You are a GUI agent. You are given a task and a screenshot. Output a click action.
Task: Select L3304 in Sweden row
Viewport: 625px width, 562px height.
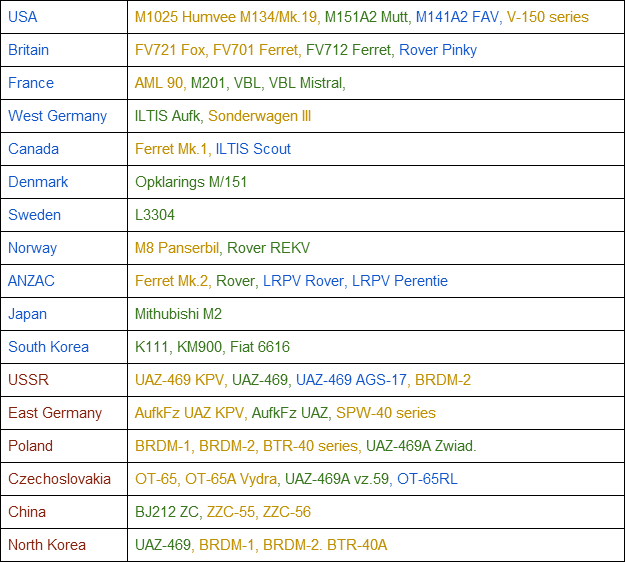[x=155, y=215]
